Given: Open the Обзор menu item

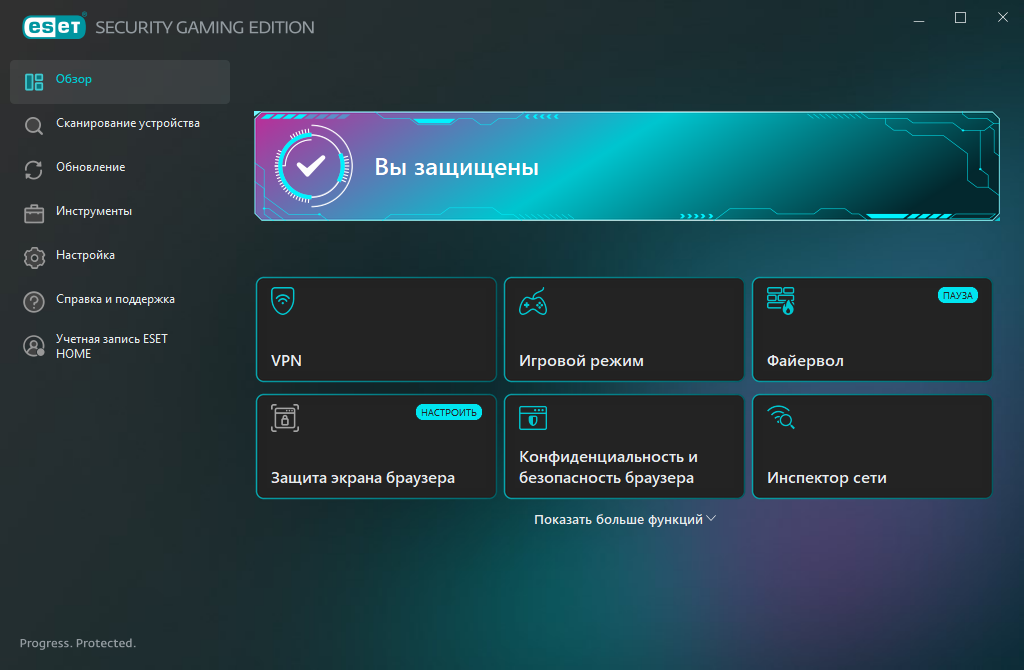Looking at the screenshot, I should (x=120, y=82).
